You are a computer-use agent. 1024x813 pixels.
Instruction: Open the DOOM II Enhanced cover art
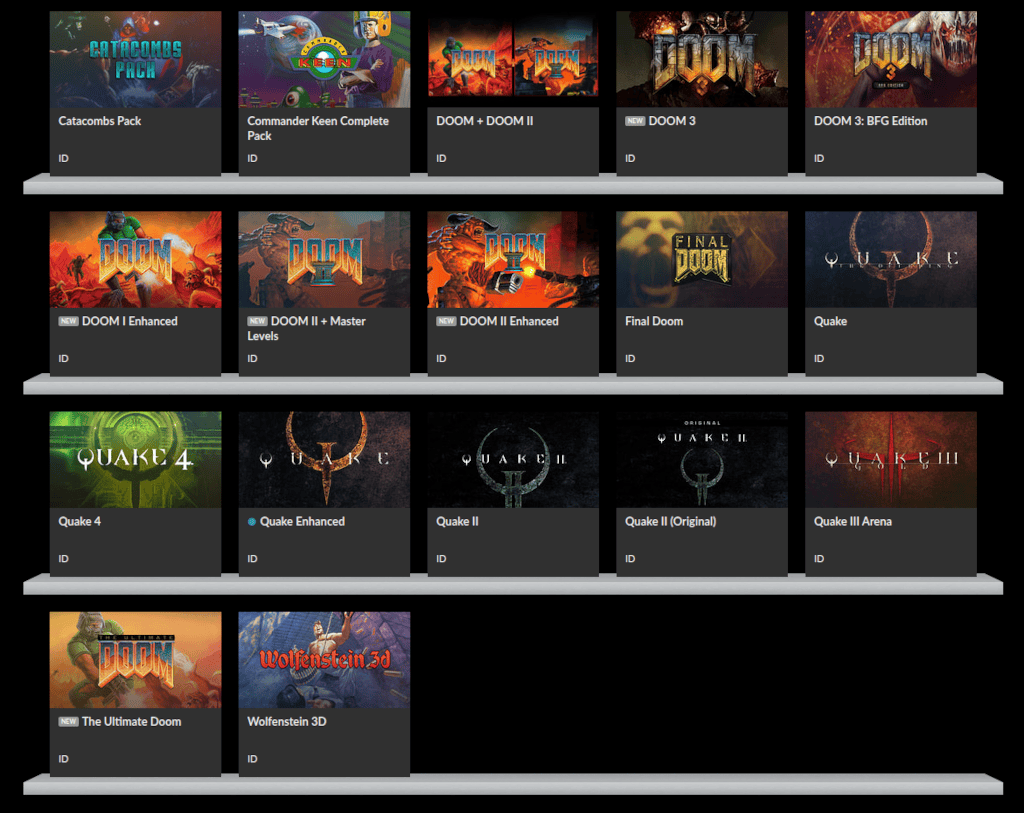pos(513,259)
